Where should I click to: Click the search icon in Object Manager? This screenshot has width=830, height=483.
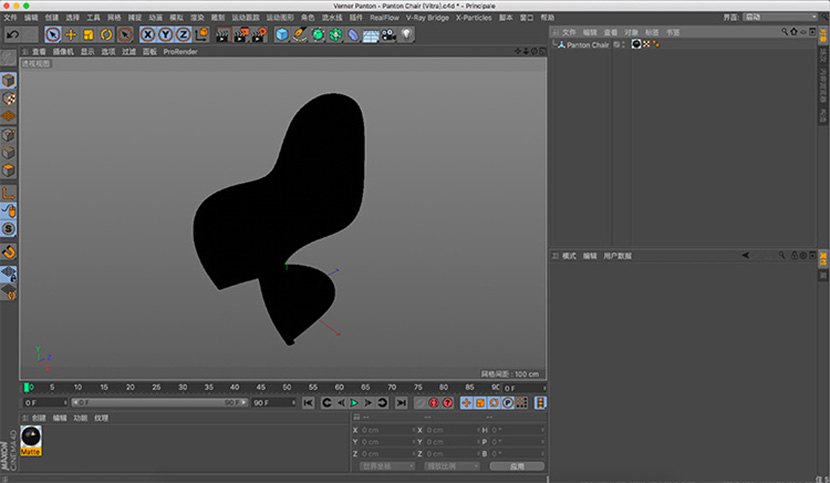(x=784, y=32)
